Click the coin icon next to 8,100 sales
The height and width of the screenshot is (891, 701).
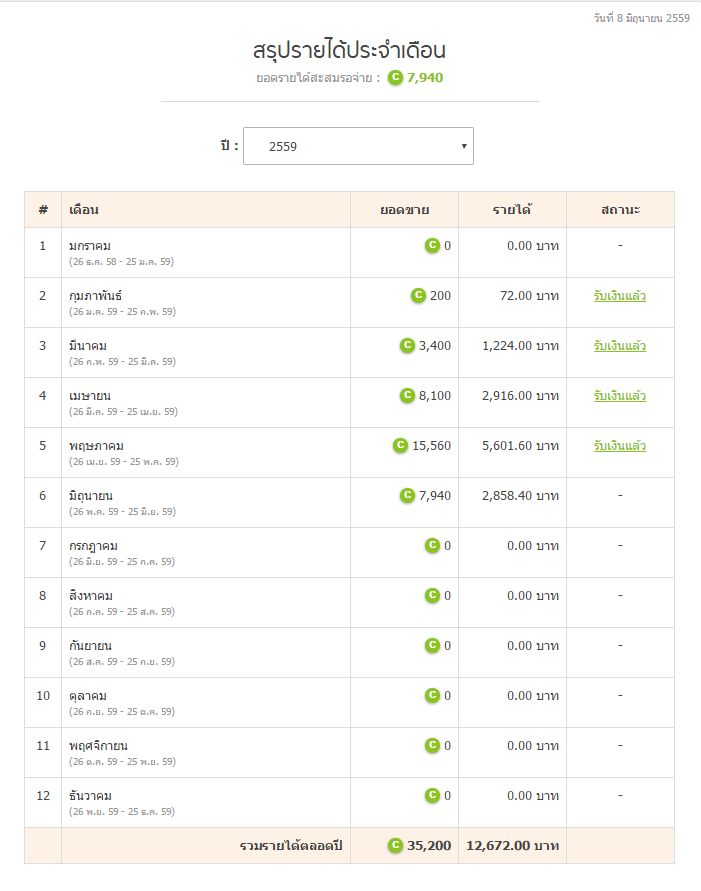coord(407,396)
